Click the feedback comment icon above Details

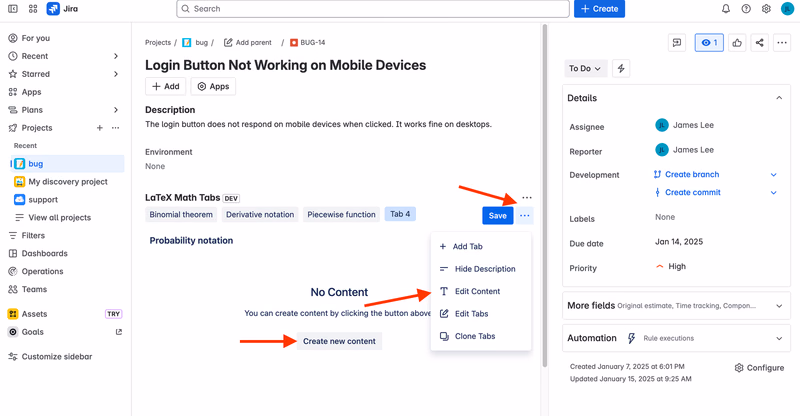click(677, 43)
